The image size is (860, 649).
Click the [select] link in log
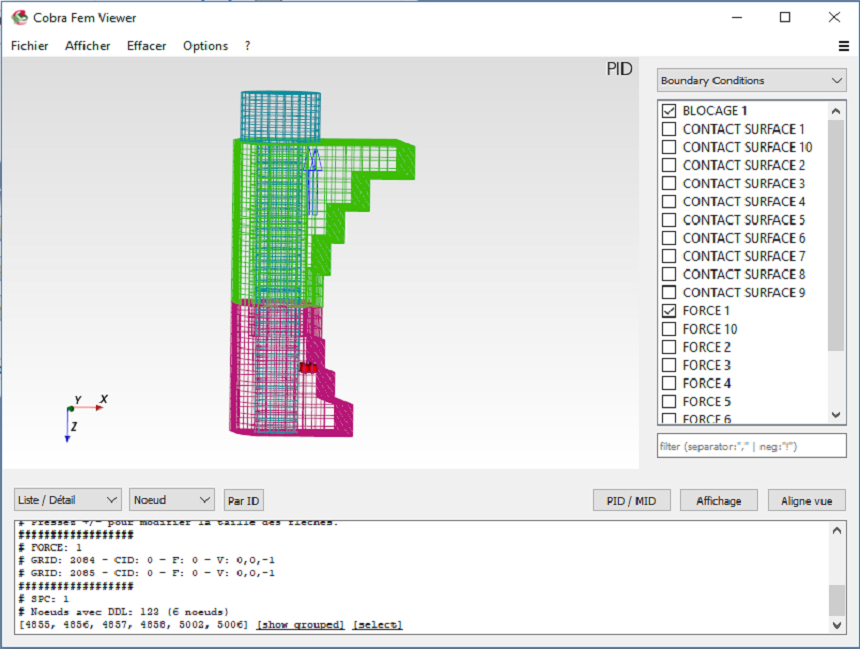[x=378, y=624]
